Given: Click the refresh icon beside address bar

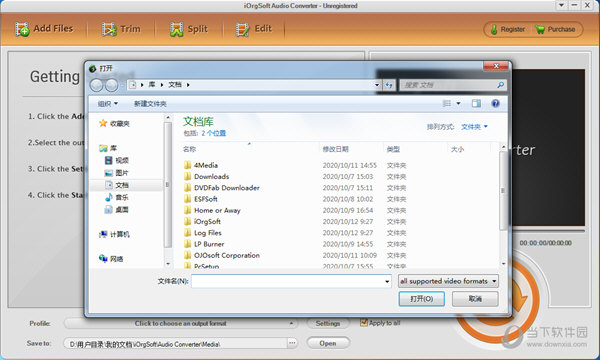Looking at the screenshot, I should [389, 85].
